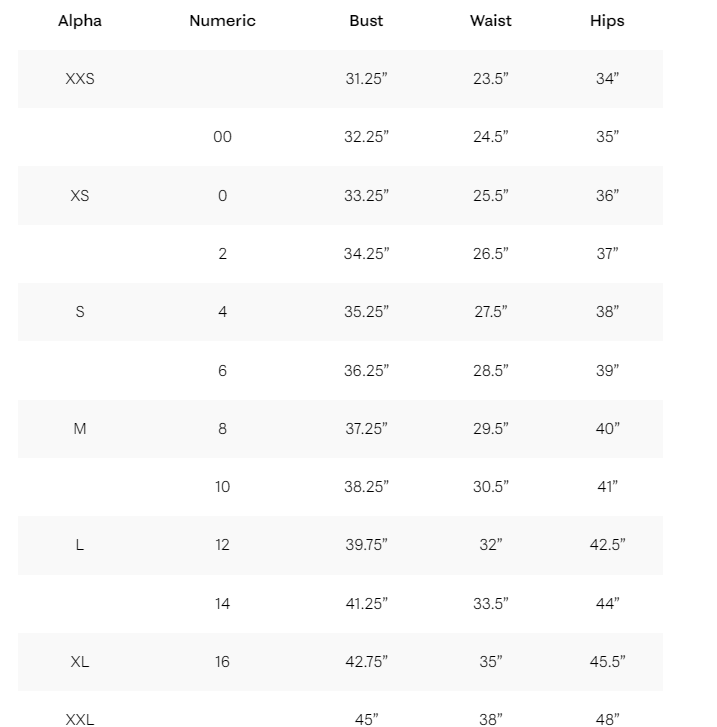
Task: Click the waist measurement 27.5”
Action: tap(491, 312)
